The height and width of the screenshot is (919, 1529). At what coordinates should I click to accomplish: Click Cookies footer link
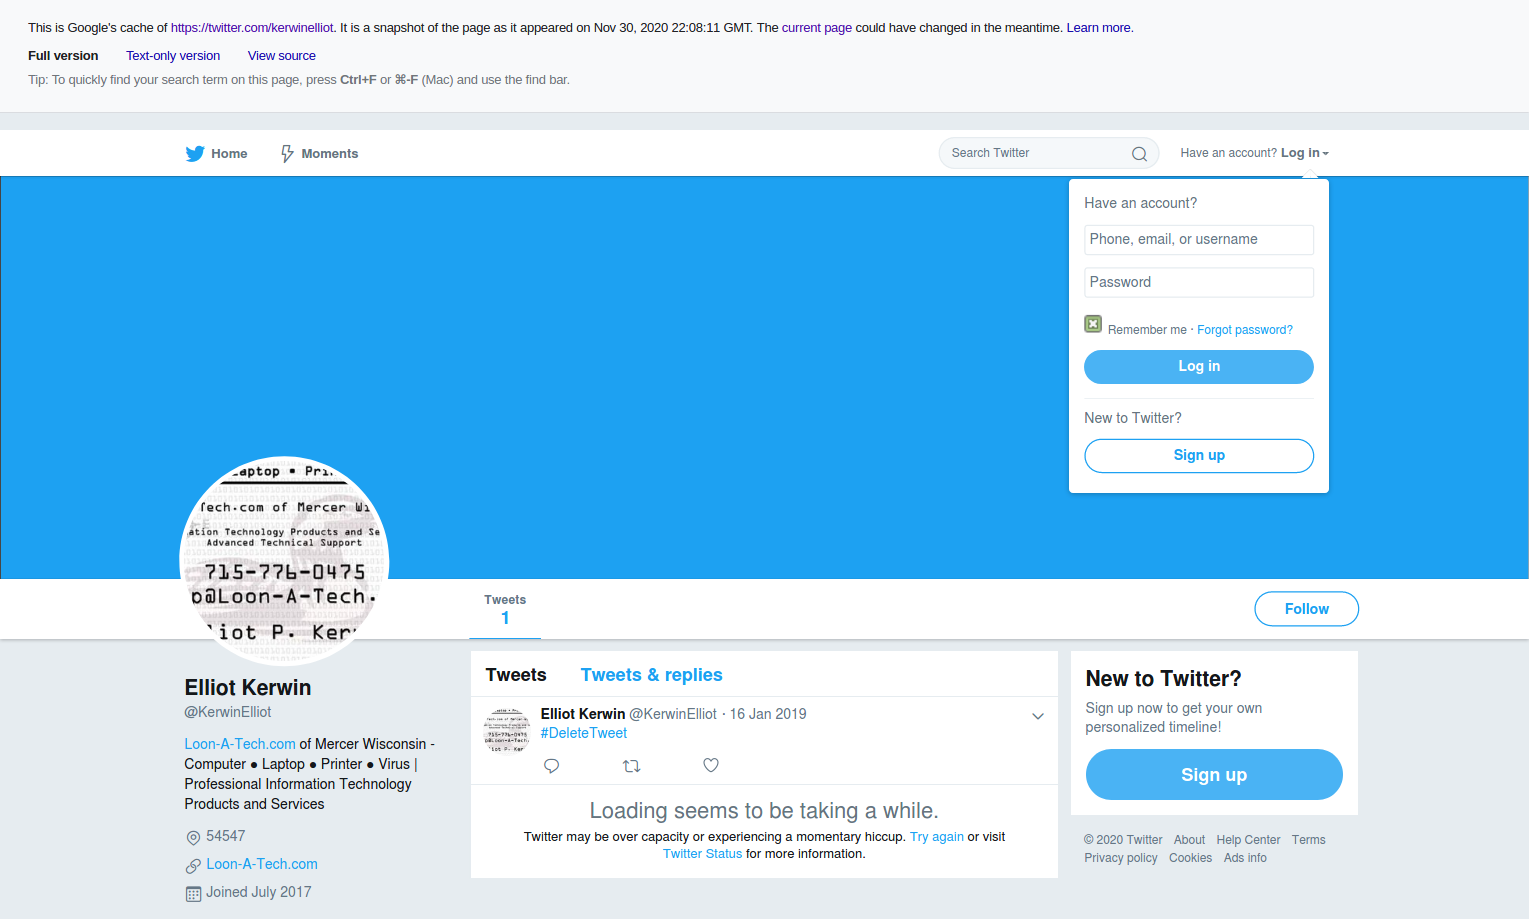[x=1190, y=858]
